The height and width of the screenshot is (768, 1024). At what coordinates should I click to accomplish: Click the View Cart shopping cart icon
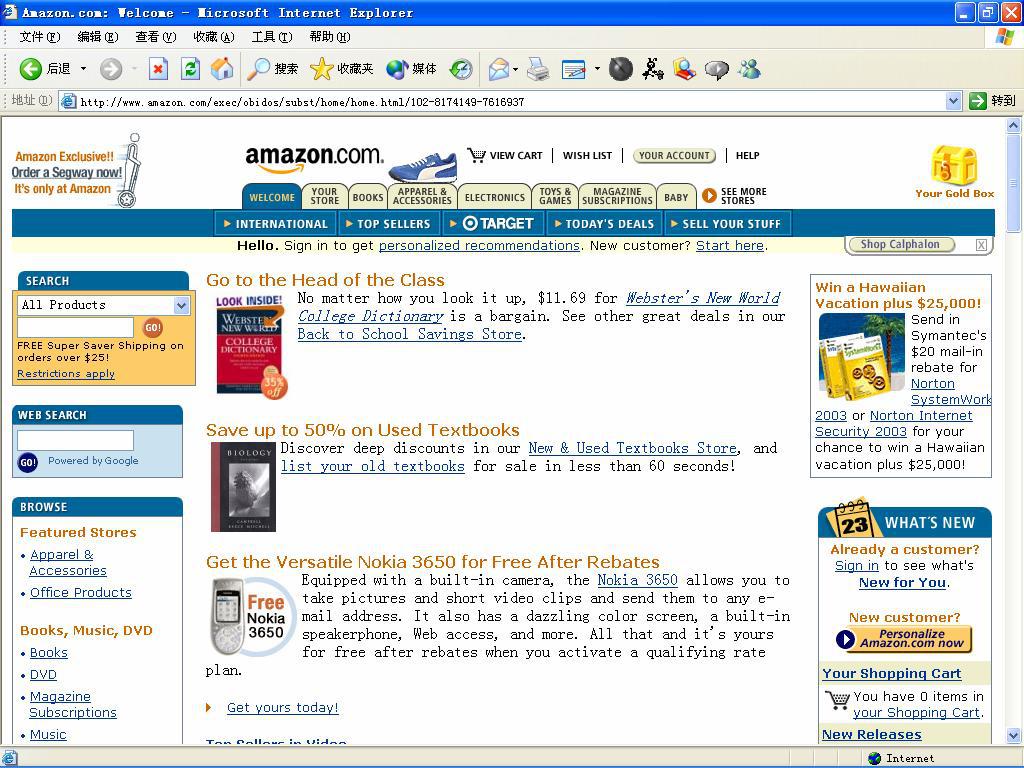(x=476, y=155)
